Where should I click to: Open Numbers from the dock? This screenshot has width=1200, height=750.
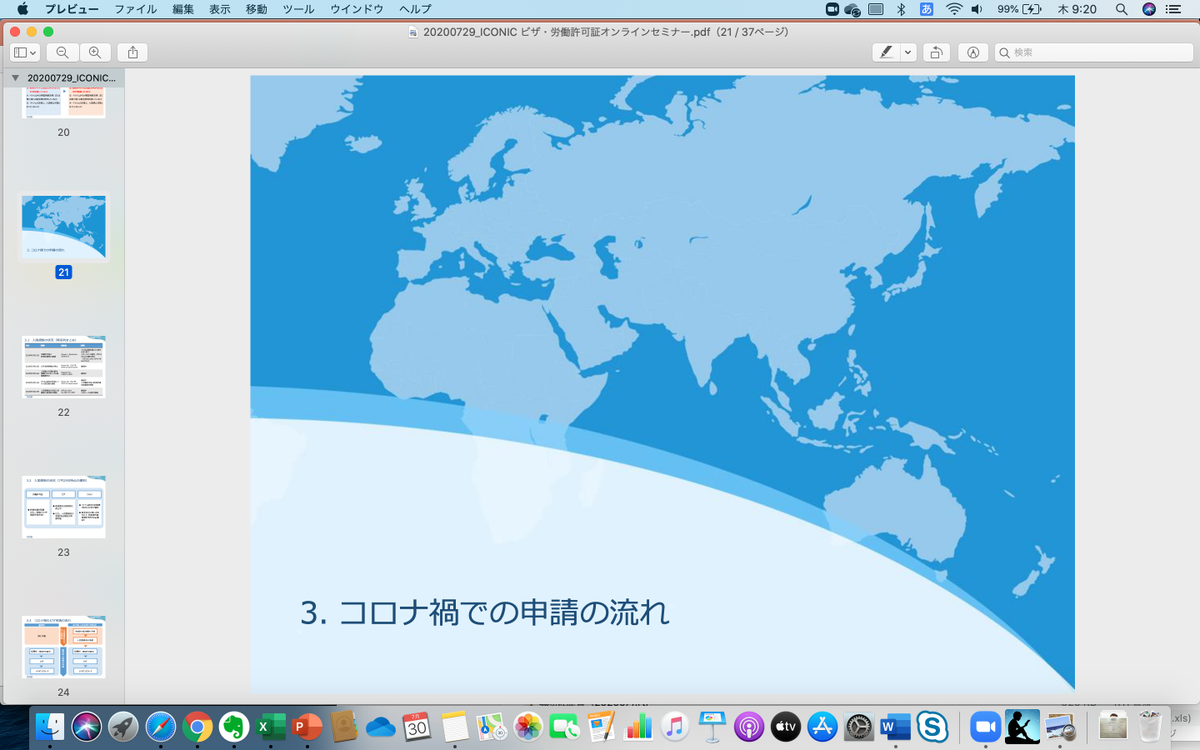(x=638, y=726)
